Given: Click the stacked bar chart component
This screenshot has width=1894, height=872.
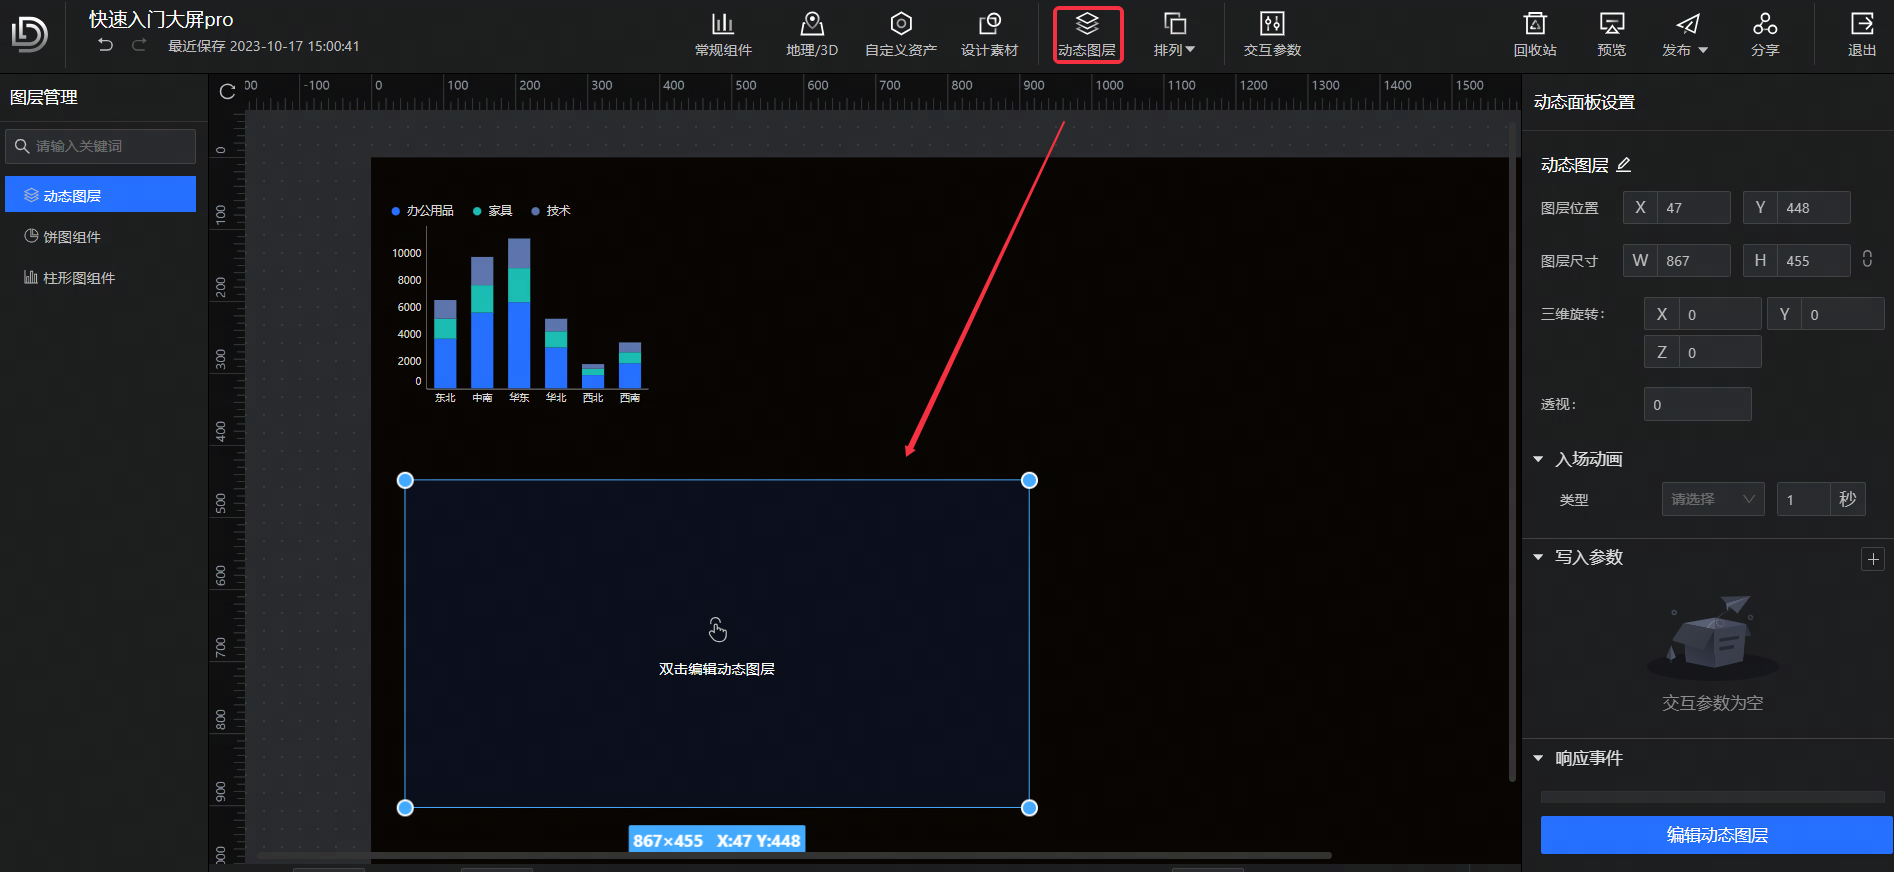Looking at the screenshot, I should pos(520,305).
